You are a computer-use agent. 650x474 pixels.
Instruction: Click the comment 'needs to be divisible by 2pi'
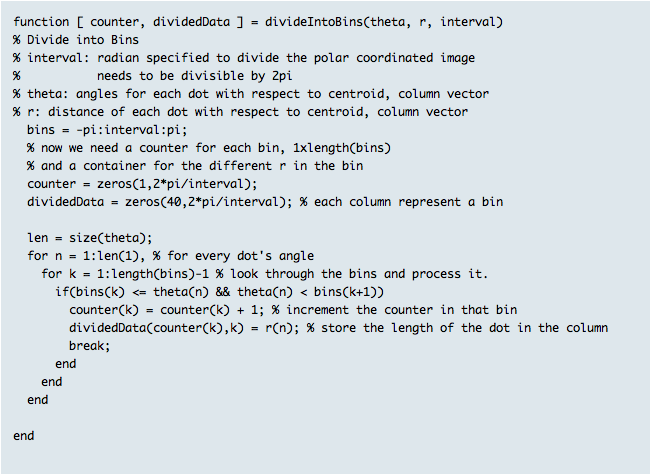click(x=194, y=76)
